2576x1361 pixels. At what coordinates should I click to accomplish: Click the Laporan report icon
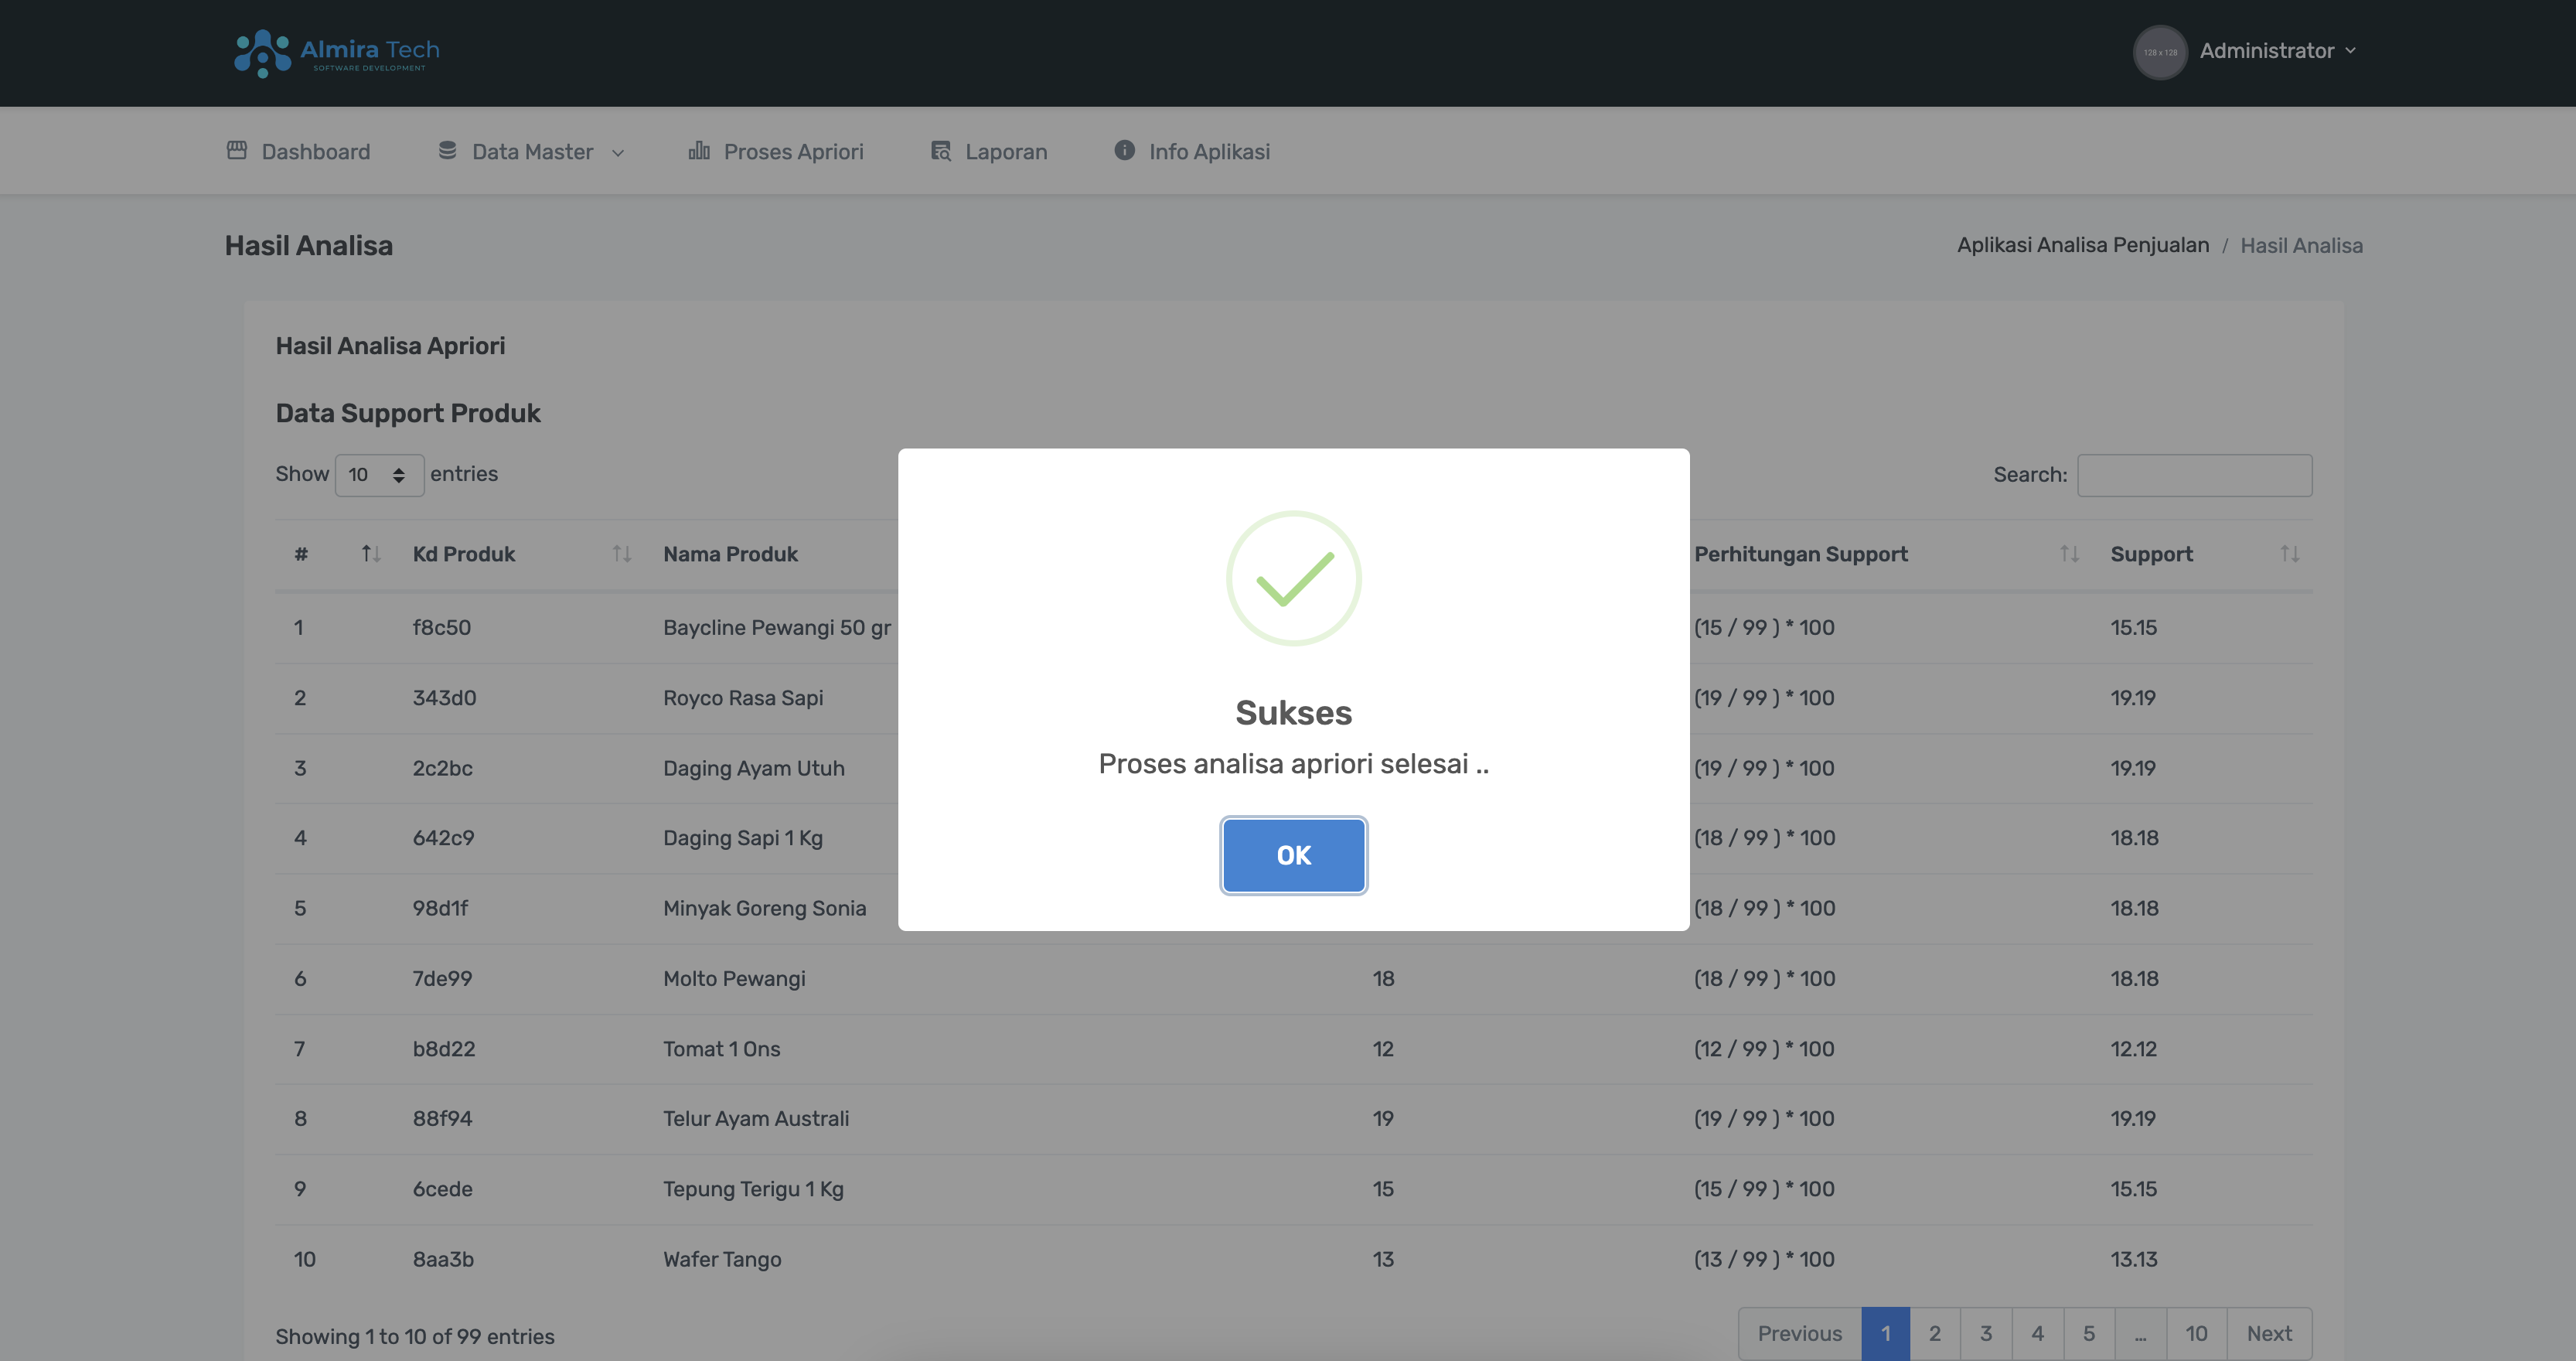pyautogui.click(x=940, y=150)
